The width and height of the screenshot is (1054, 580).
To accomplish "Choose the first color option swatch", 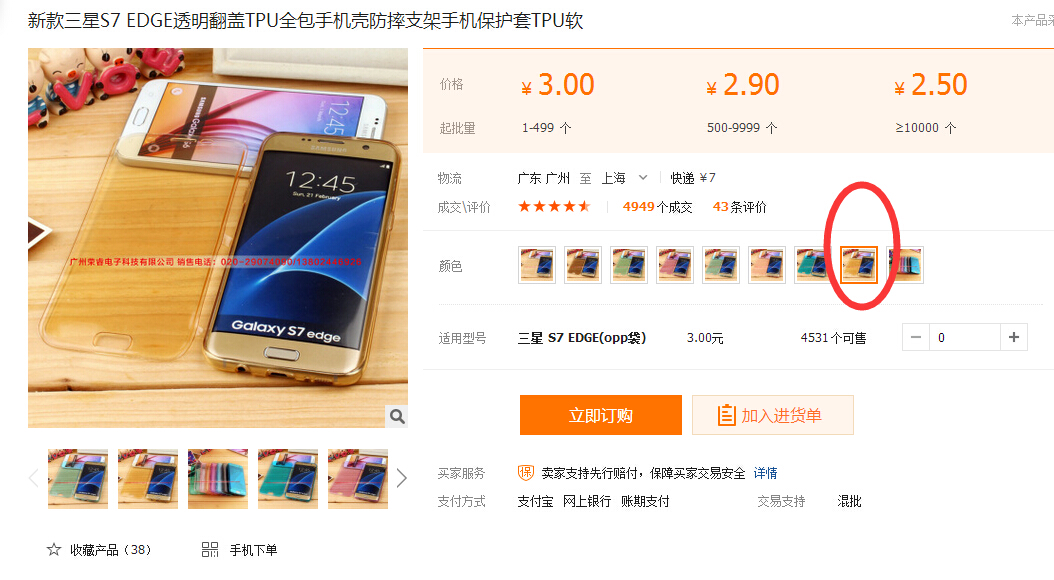I will pos(536,265).
